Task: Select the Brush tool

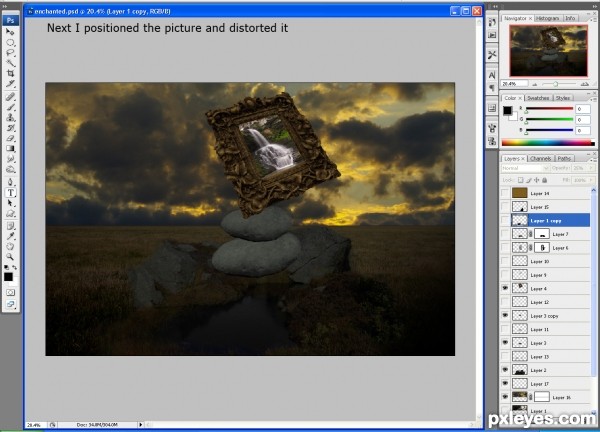Action: (10, 107)
